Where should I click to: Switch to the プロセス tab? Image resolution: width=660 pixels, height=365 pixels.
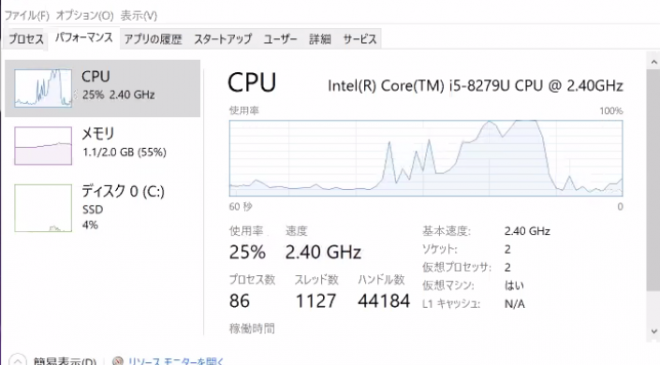(26, 39)
